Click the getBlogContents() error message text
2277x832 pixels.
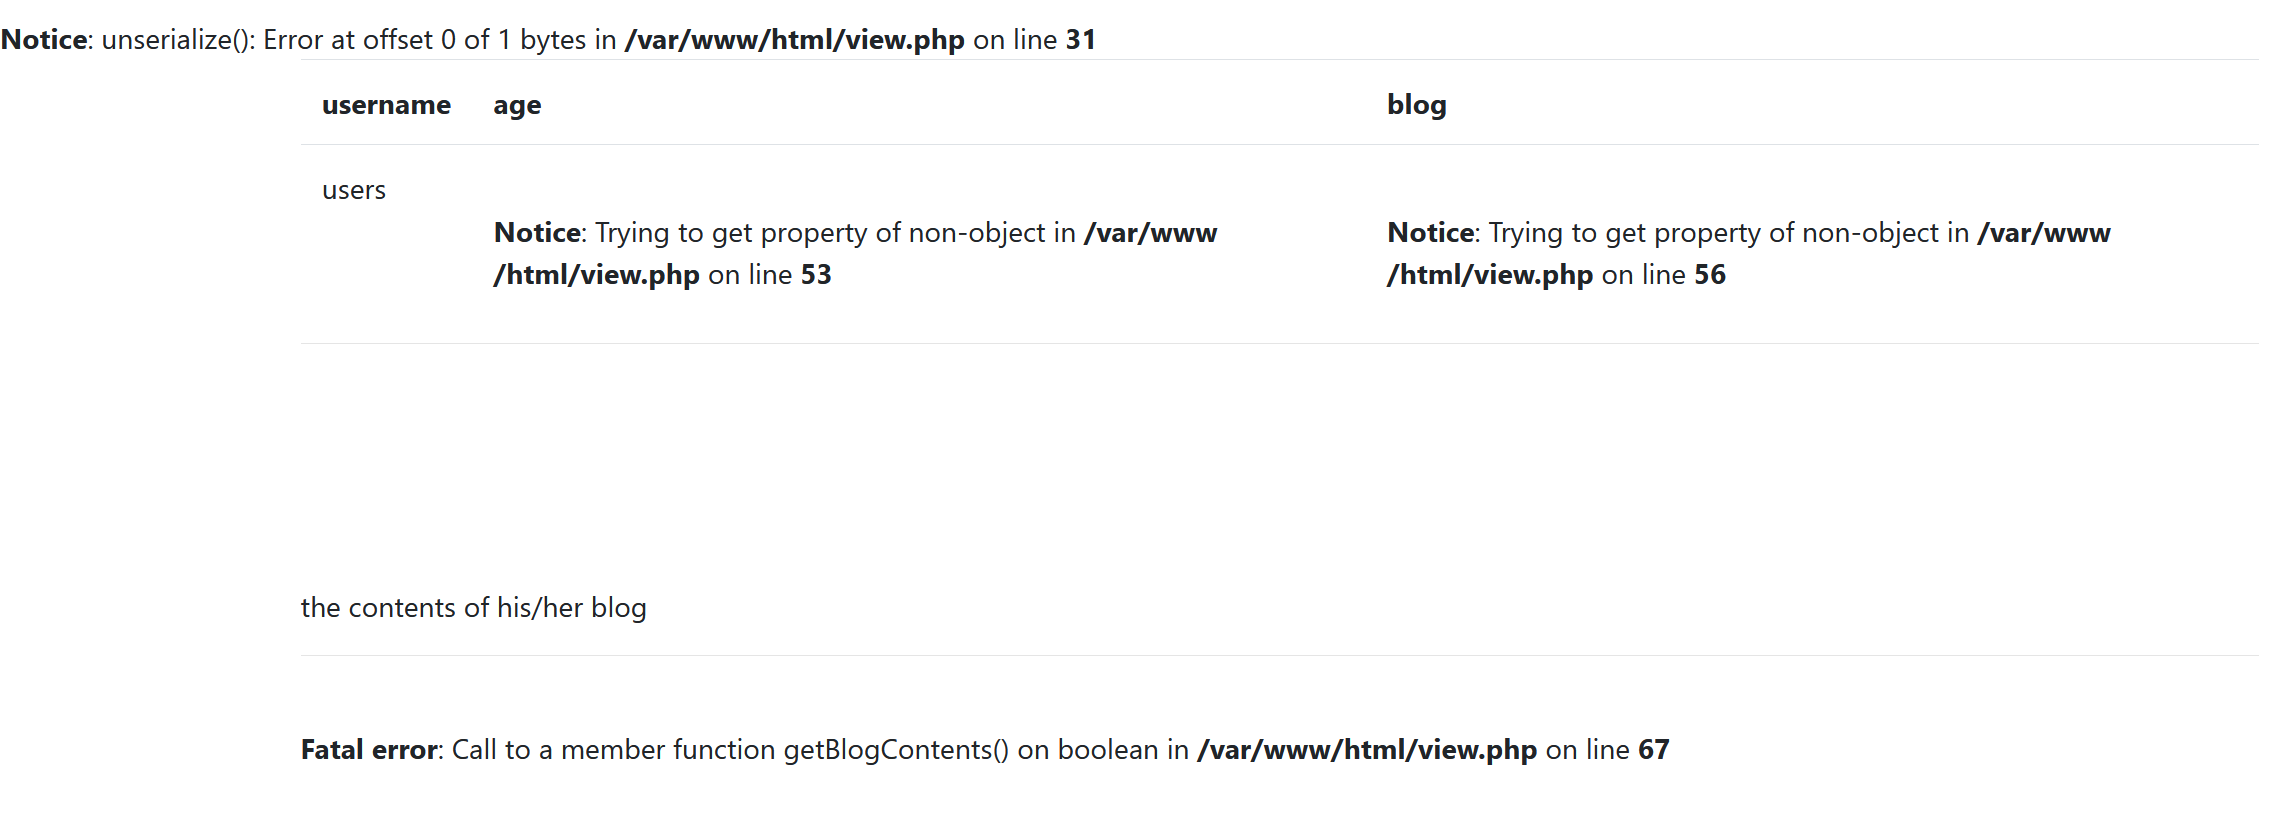pyautogui.click(x=820, y=750)
